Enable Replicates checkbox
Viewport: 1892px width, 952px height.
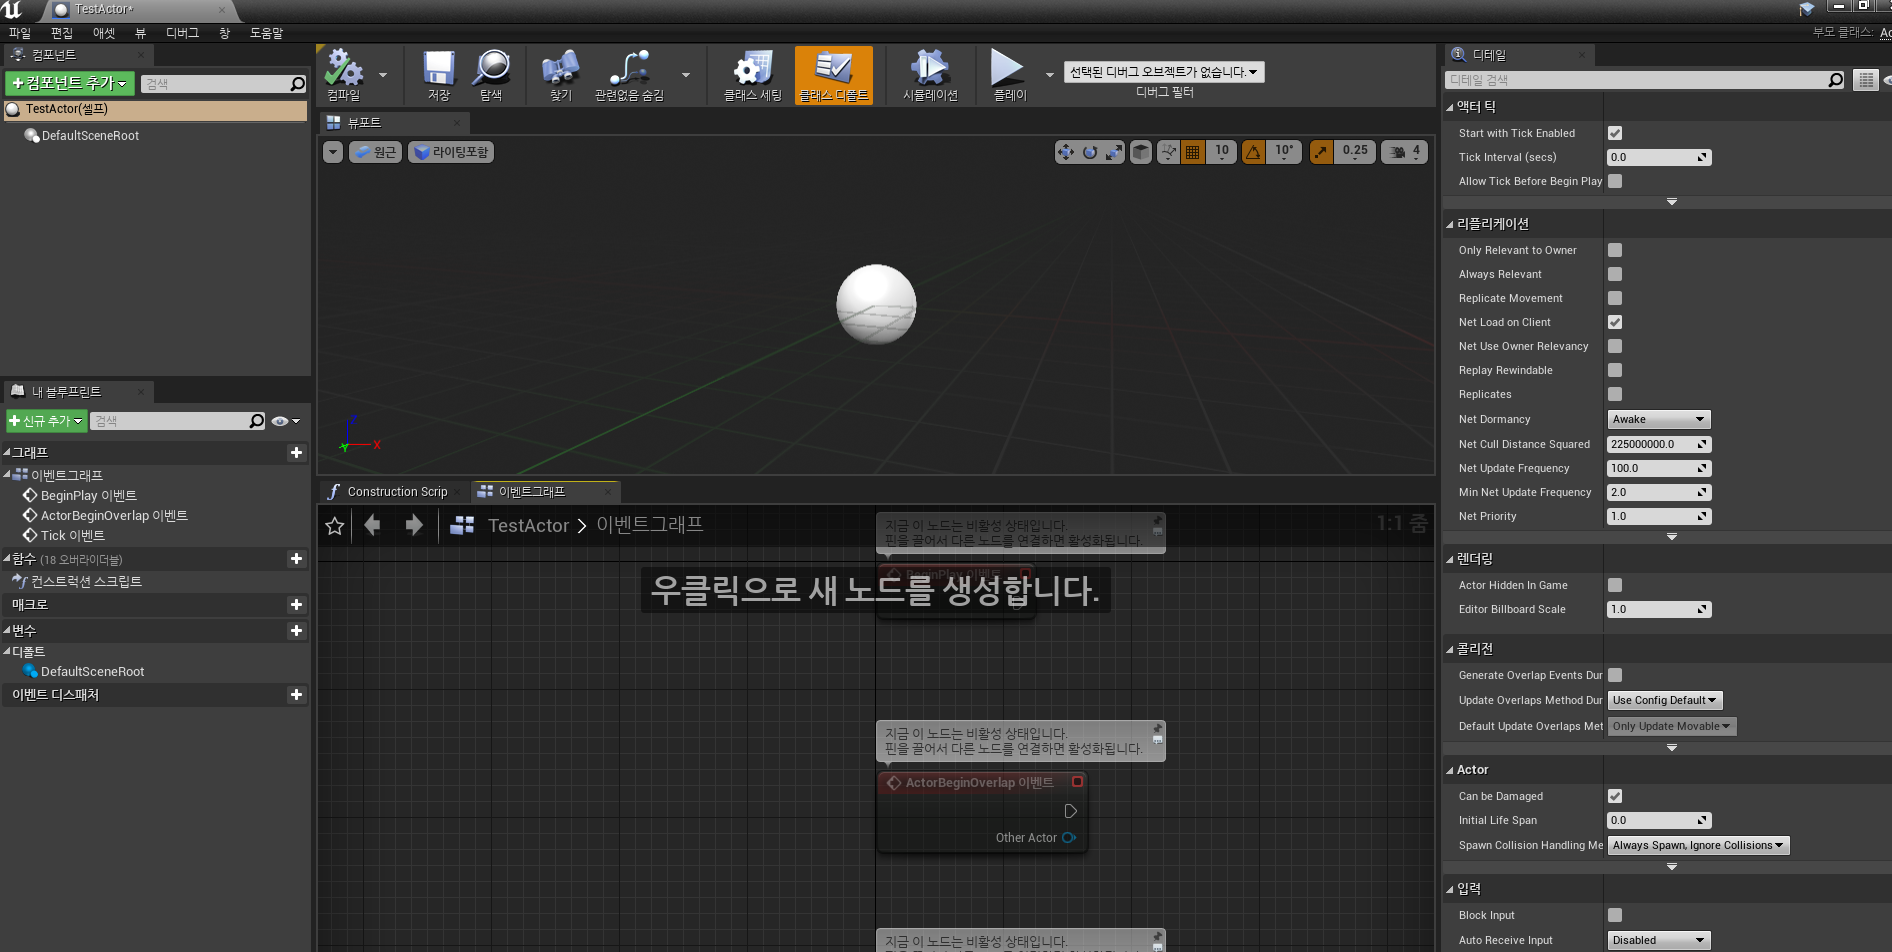1615,394
